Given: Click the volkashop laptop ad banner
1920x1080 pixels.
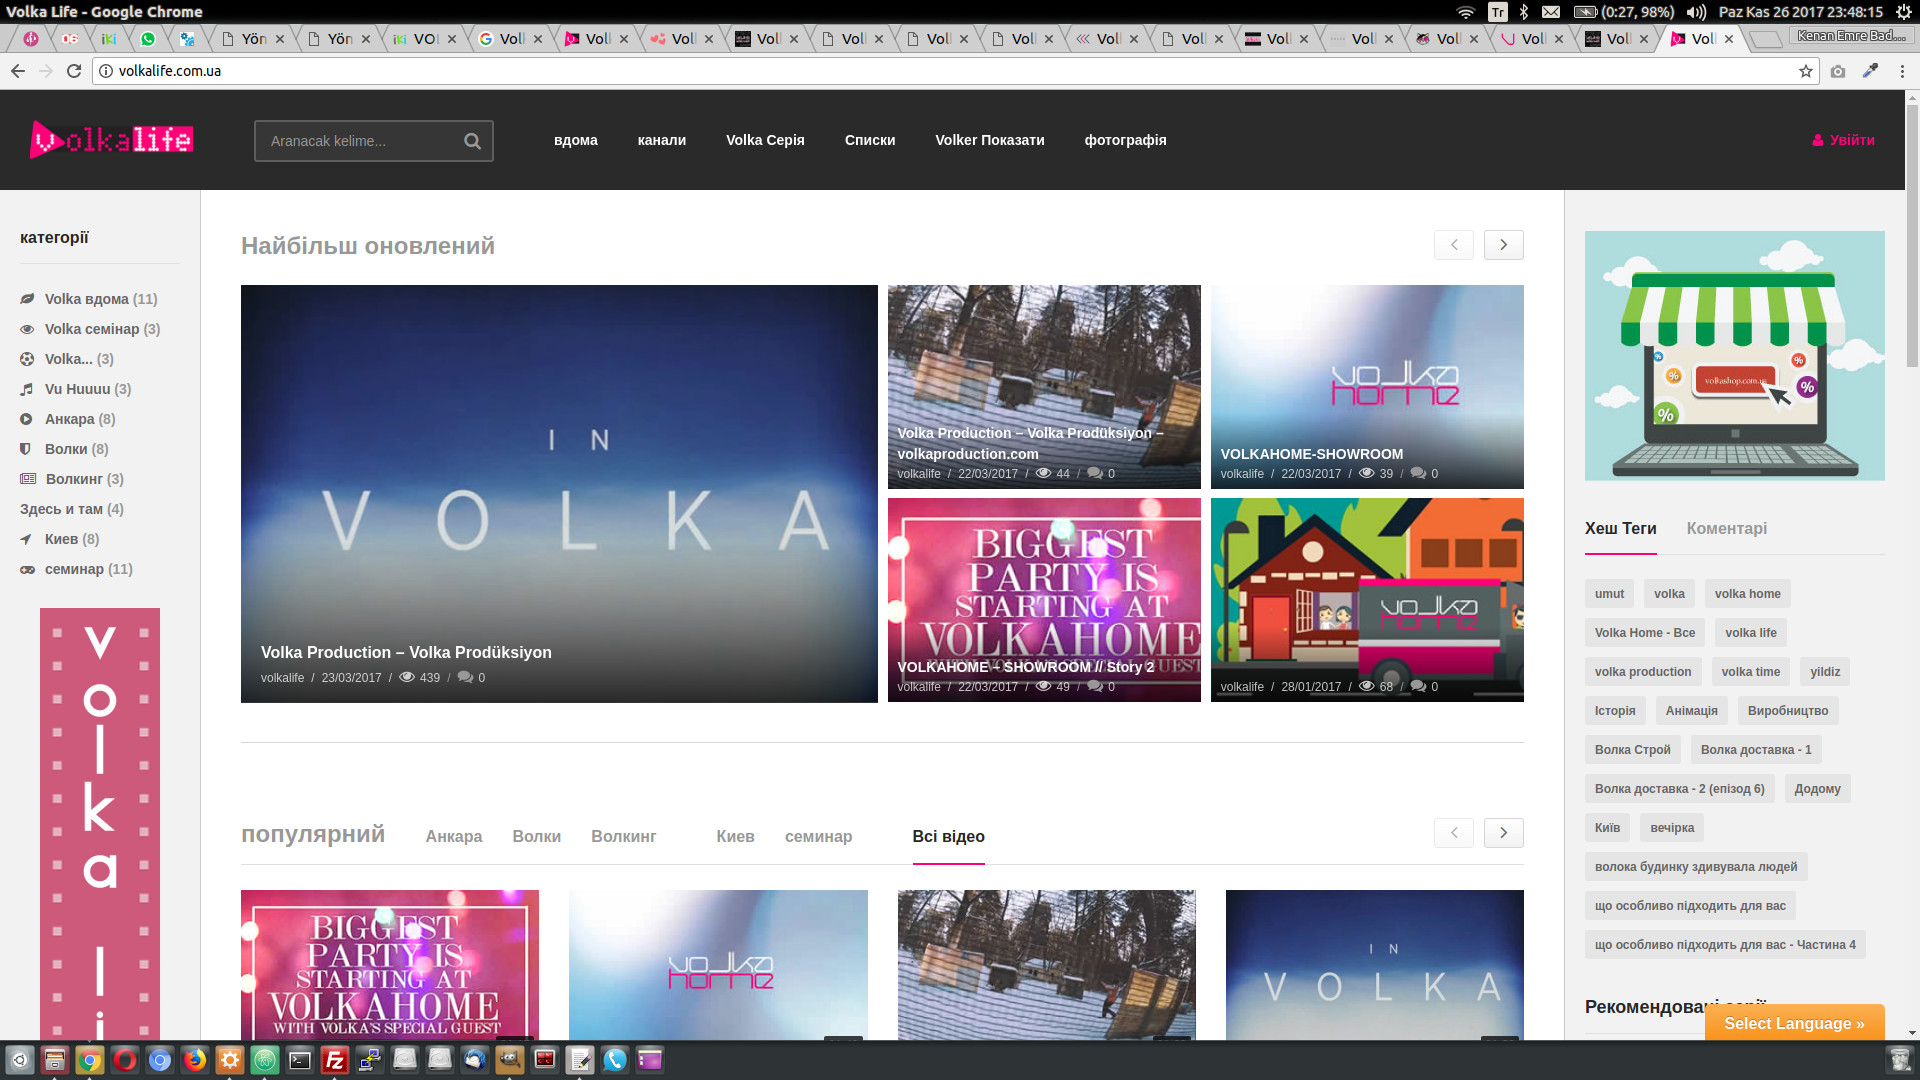Looking at the screenshot, I should click(1735, 356).
